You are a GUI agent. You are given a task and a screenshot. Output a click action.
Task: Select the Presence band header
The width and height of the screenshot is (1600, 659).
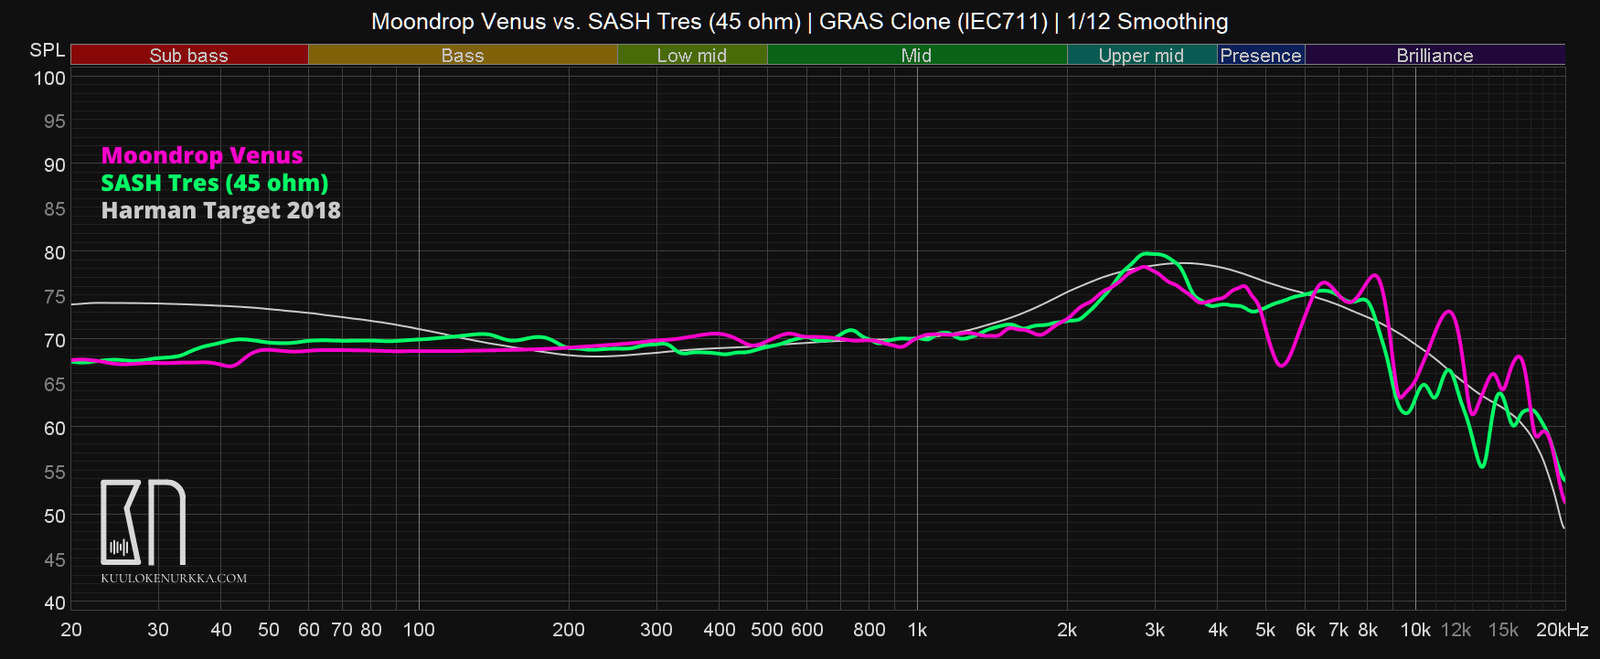[x=1260, y=55]
